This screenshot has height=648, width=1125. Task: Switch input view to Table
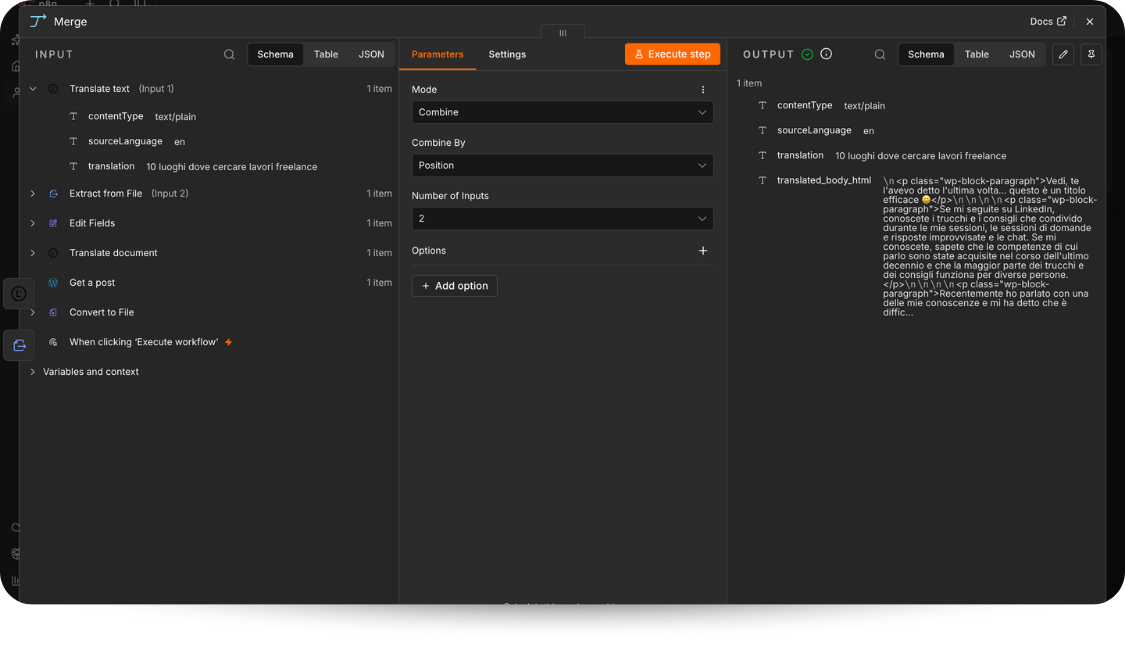coord(326,55)
